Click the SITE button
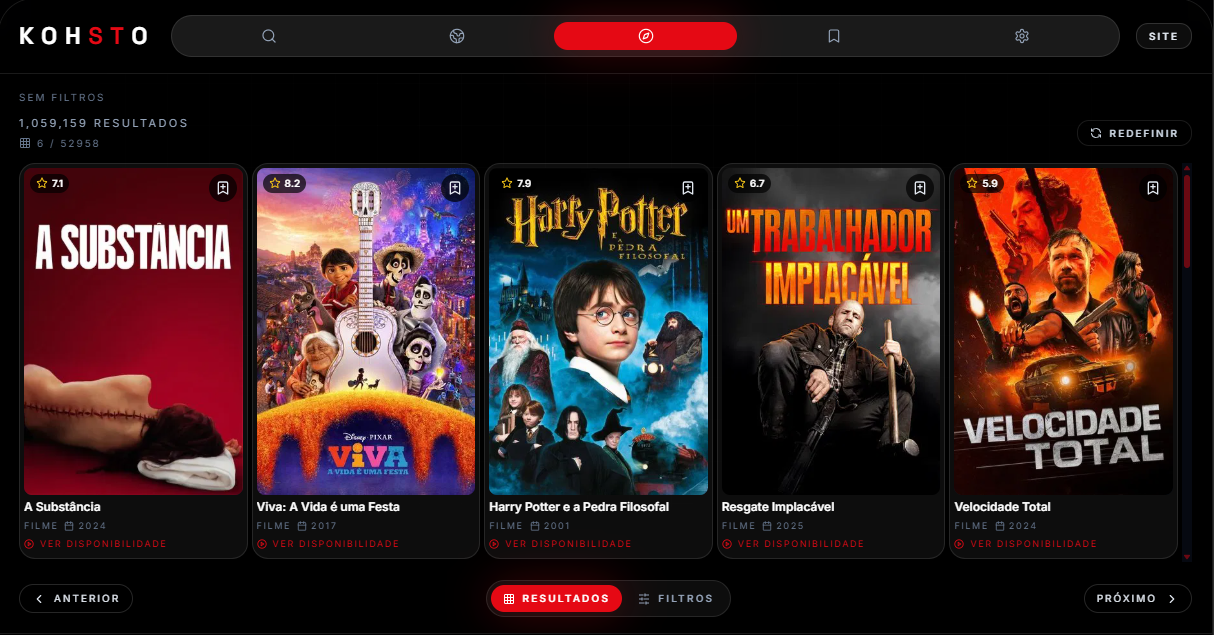 click(1163, 36)
